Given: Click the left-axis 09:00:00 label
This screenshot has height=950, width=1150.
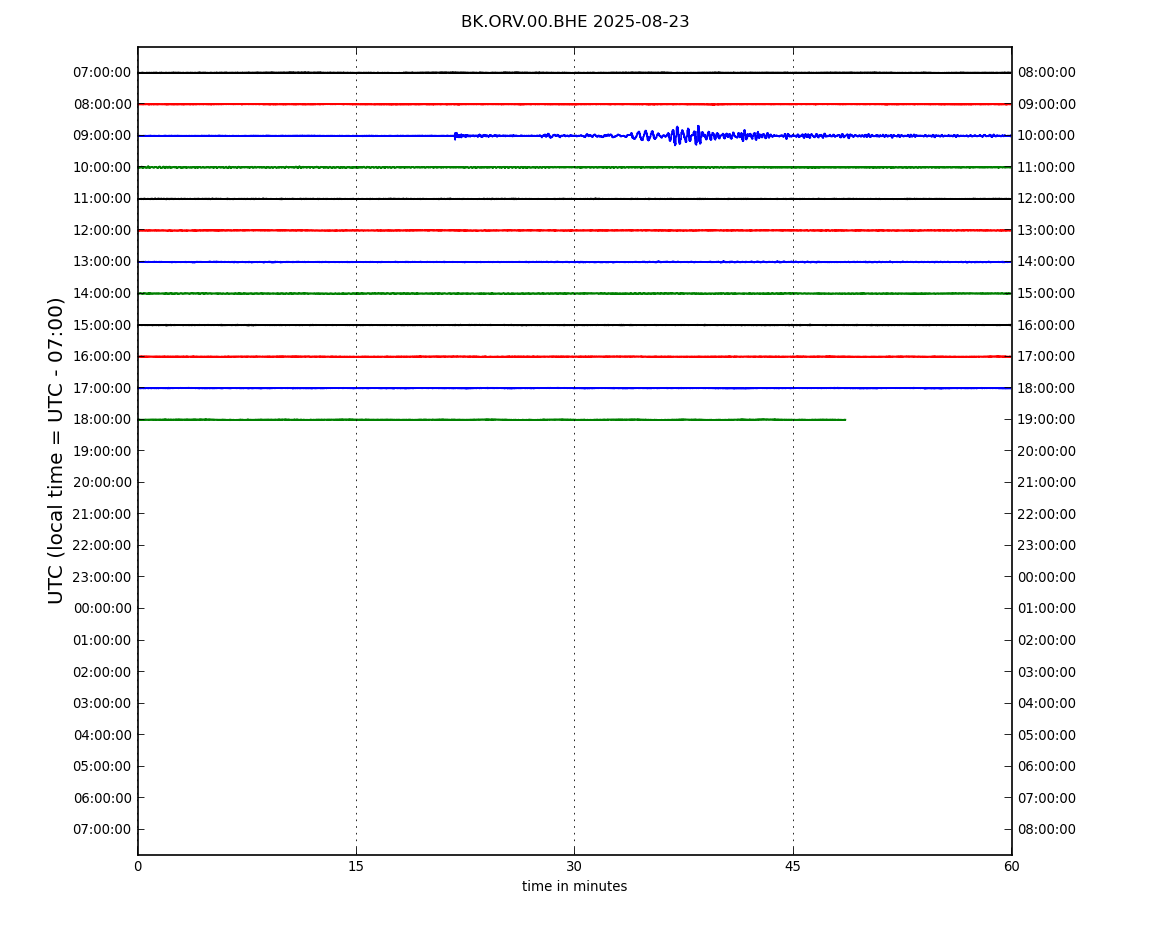Looking at the screenshot, I should [102, 136].
